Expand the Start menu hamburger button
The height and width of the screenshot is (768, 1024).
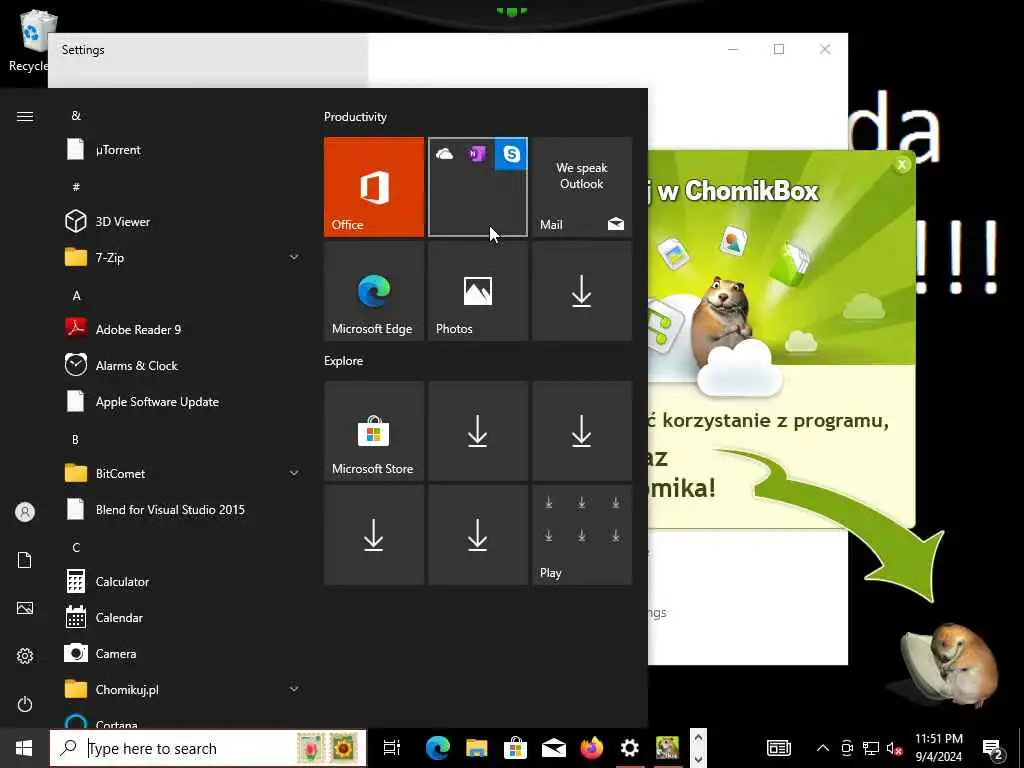pyautogui.click(x=25, y=116)
